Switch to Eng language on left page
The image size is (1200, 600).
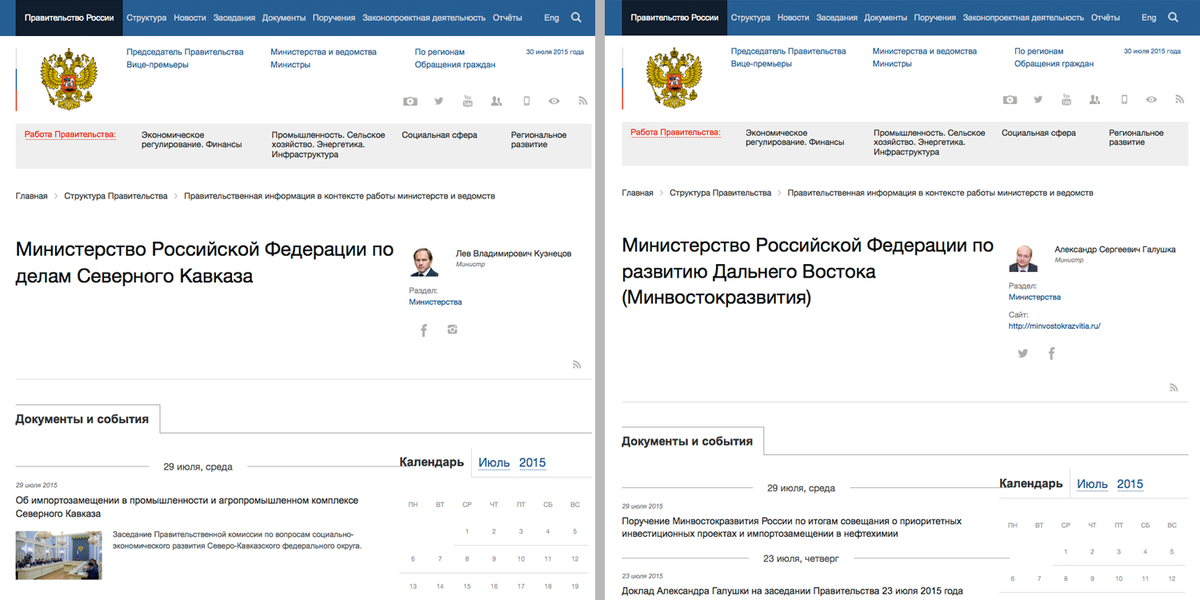click(x=551, y=18)
